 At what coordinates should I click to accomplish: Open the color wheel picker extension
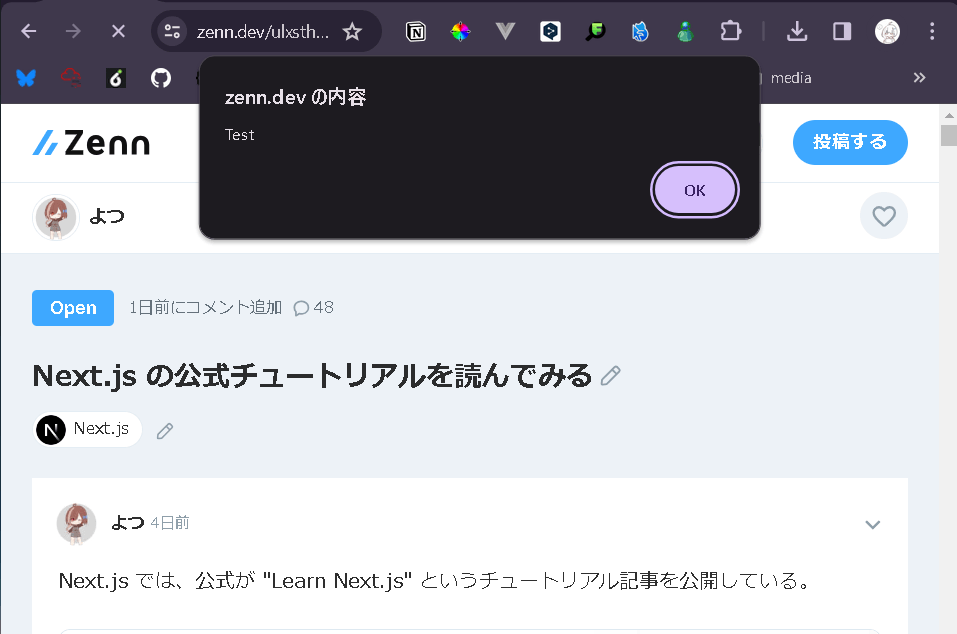460,31
